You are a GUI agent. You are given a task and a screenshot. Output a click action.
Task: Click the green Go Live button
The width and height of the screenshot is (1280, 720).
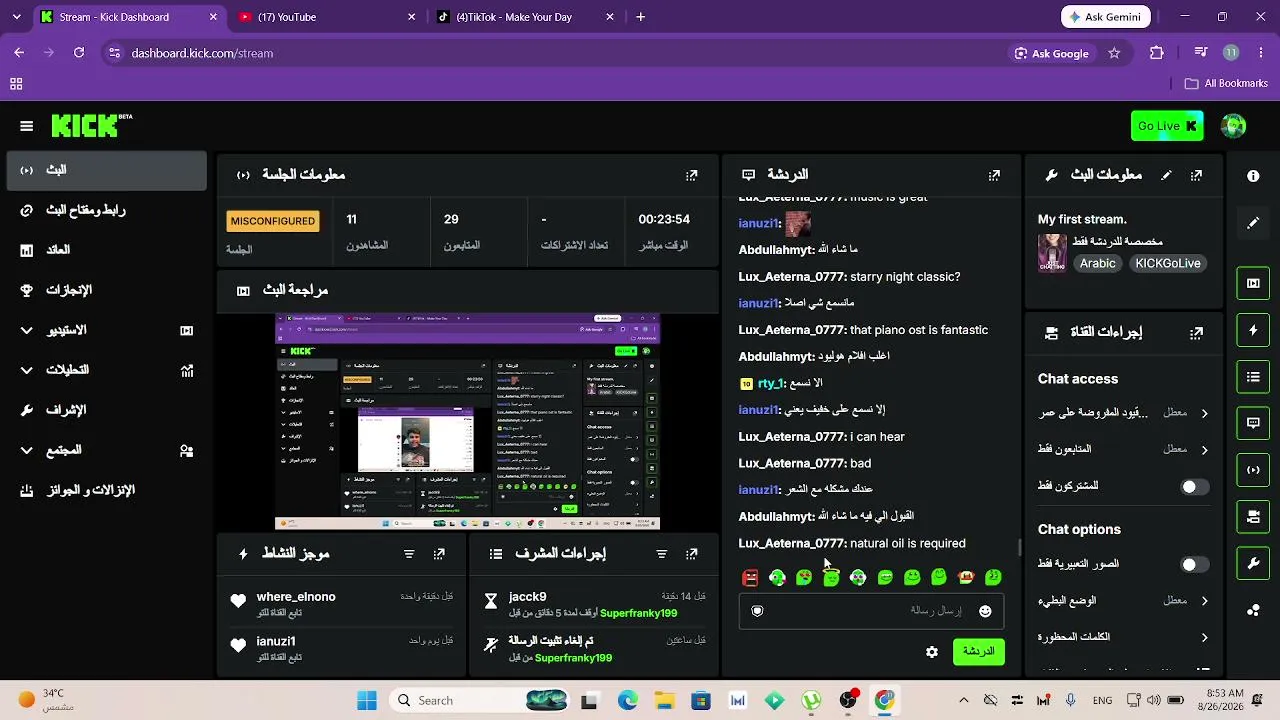click(1167, 126)
